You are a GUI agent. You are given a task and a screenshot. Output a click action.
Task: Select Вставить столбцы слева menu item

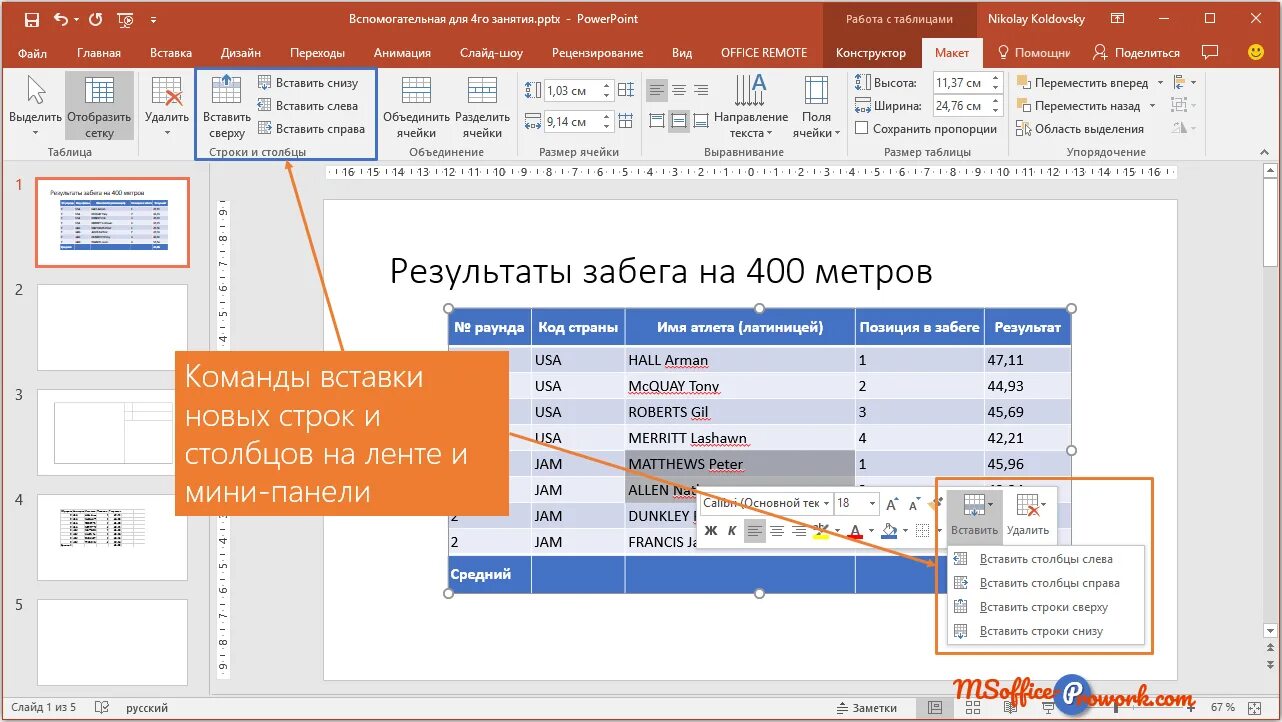(x=1046, y=559)
